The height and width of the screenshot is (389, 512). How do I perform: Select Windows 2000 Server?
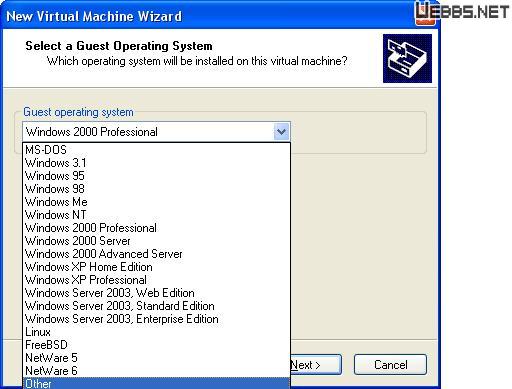(x=157, y=241)
